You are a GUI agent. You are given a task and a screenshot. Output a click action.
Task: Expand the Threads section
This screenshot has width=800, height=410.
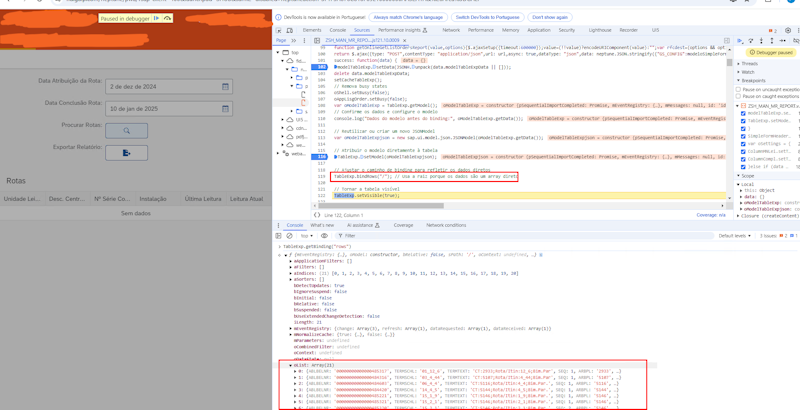[750, 63]
